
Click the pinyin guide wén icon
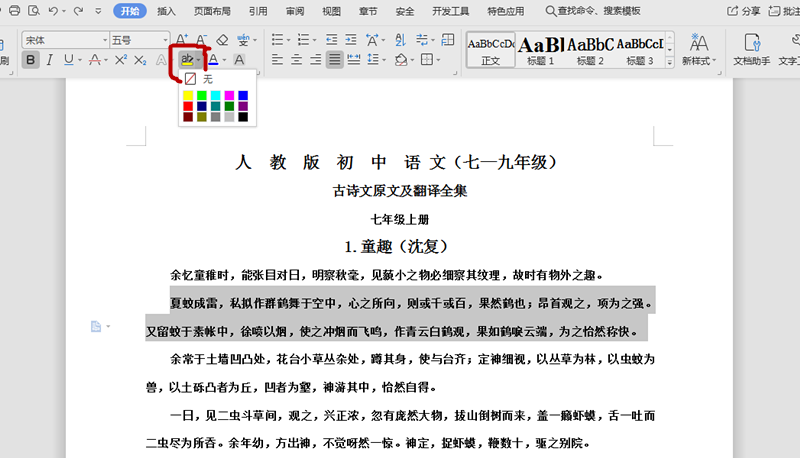[243, 39]
